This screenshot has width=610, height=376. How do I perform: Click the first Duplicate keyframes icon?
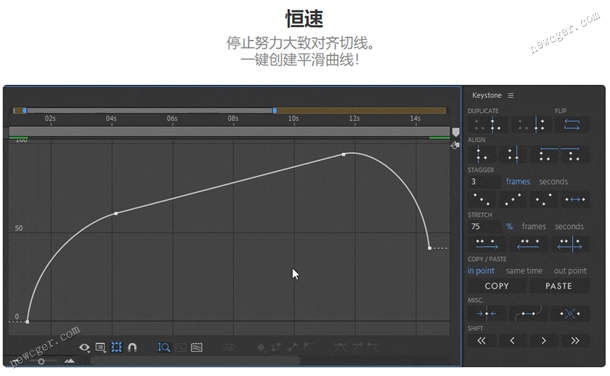point(486,125)
